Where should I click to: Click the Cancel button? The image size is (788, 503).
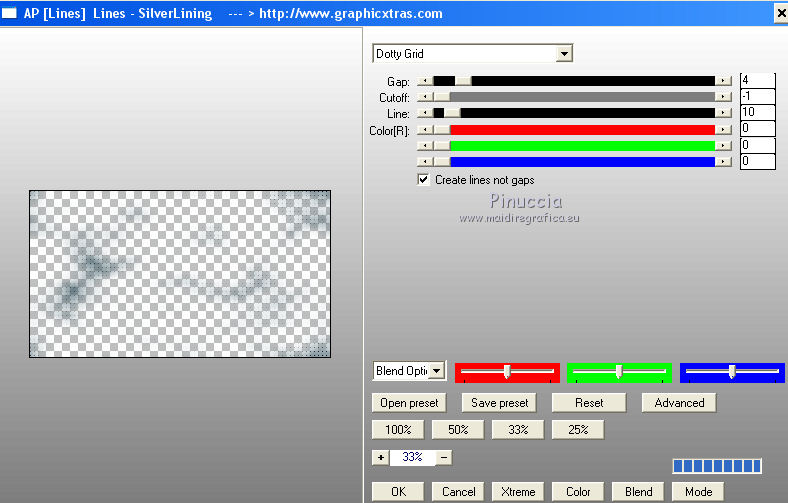[x=458, y=492]
